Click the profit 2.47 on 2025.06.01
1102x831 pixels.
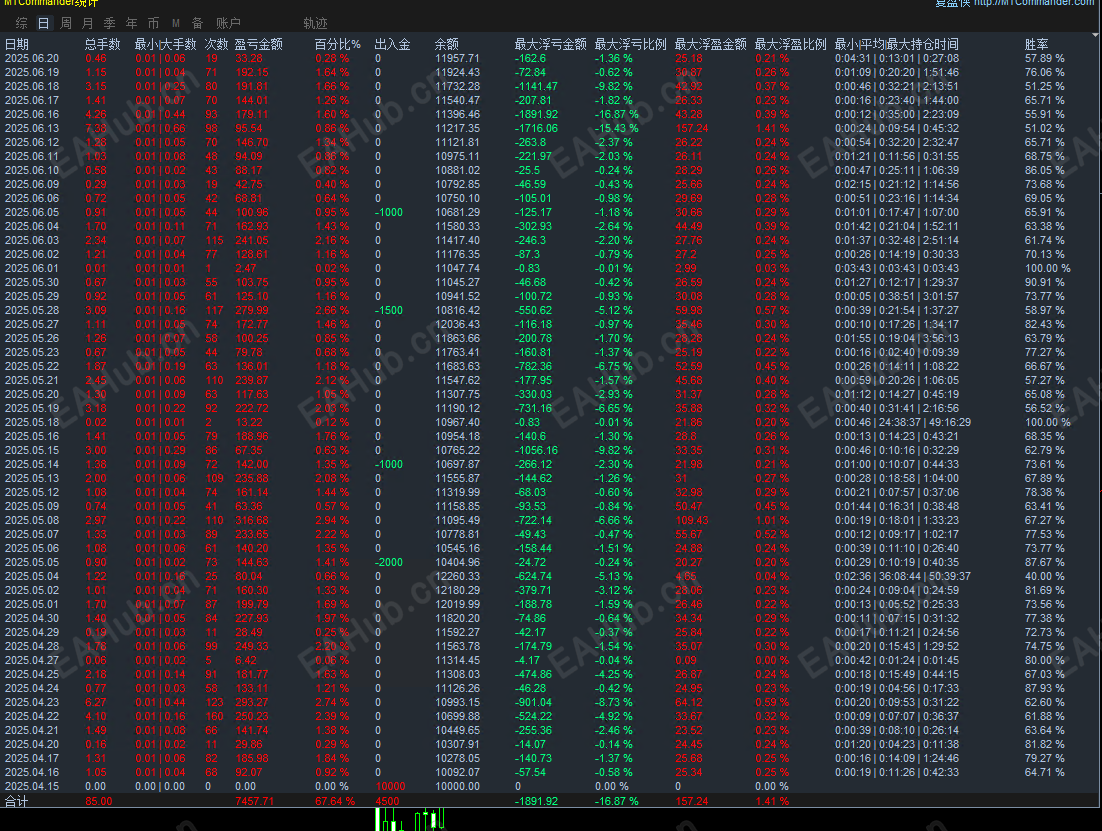coord(246,269)
